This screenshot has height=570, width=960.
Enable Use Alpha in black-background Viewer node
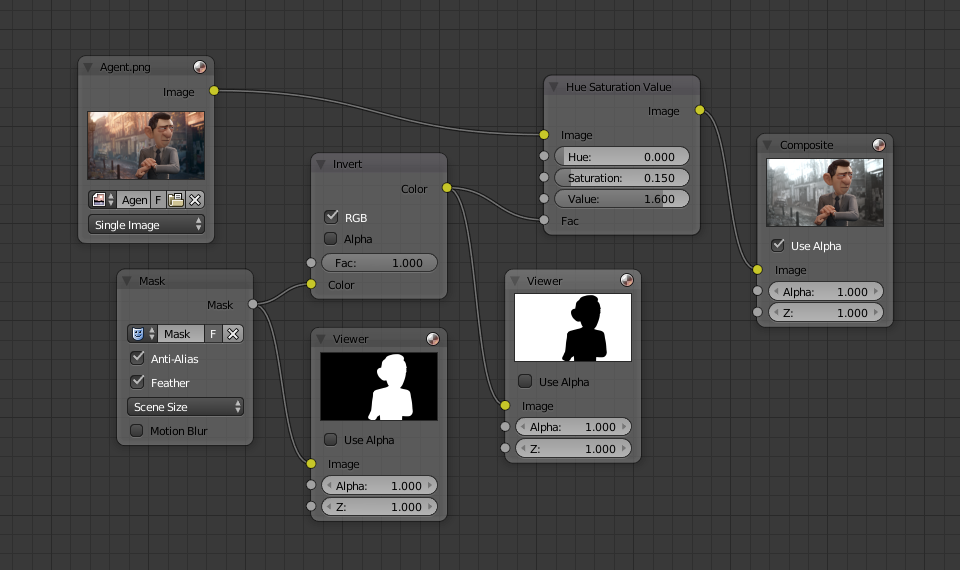click(x=331, y=439)
